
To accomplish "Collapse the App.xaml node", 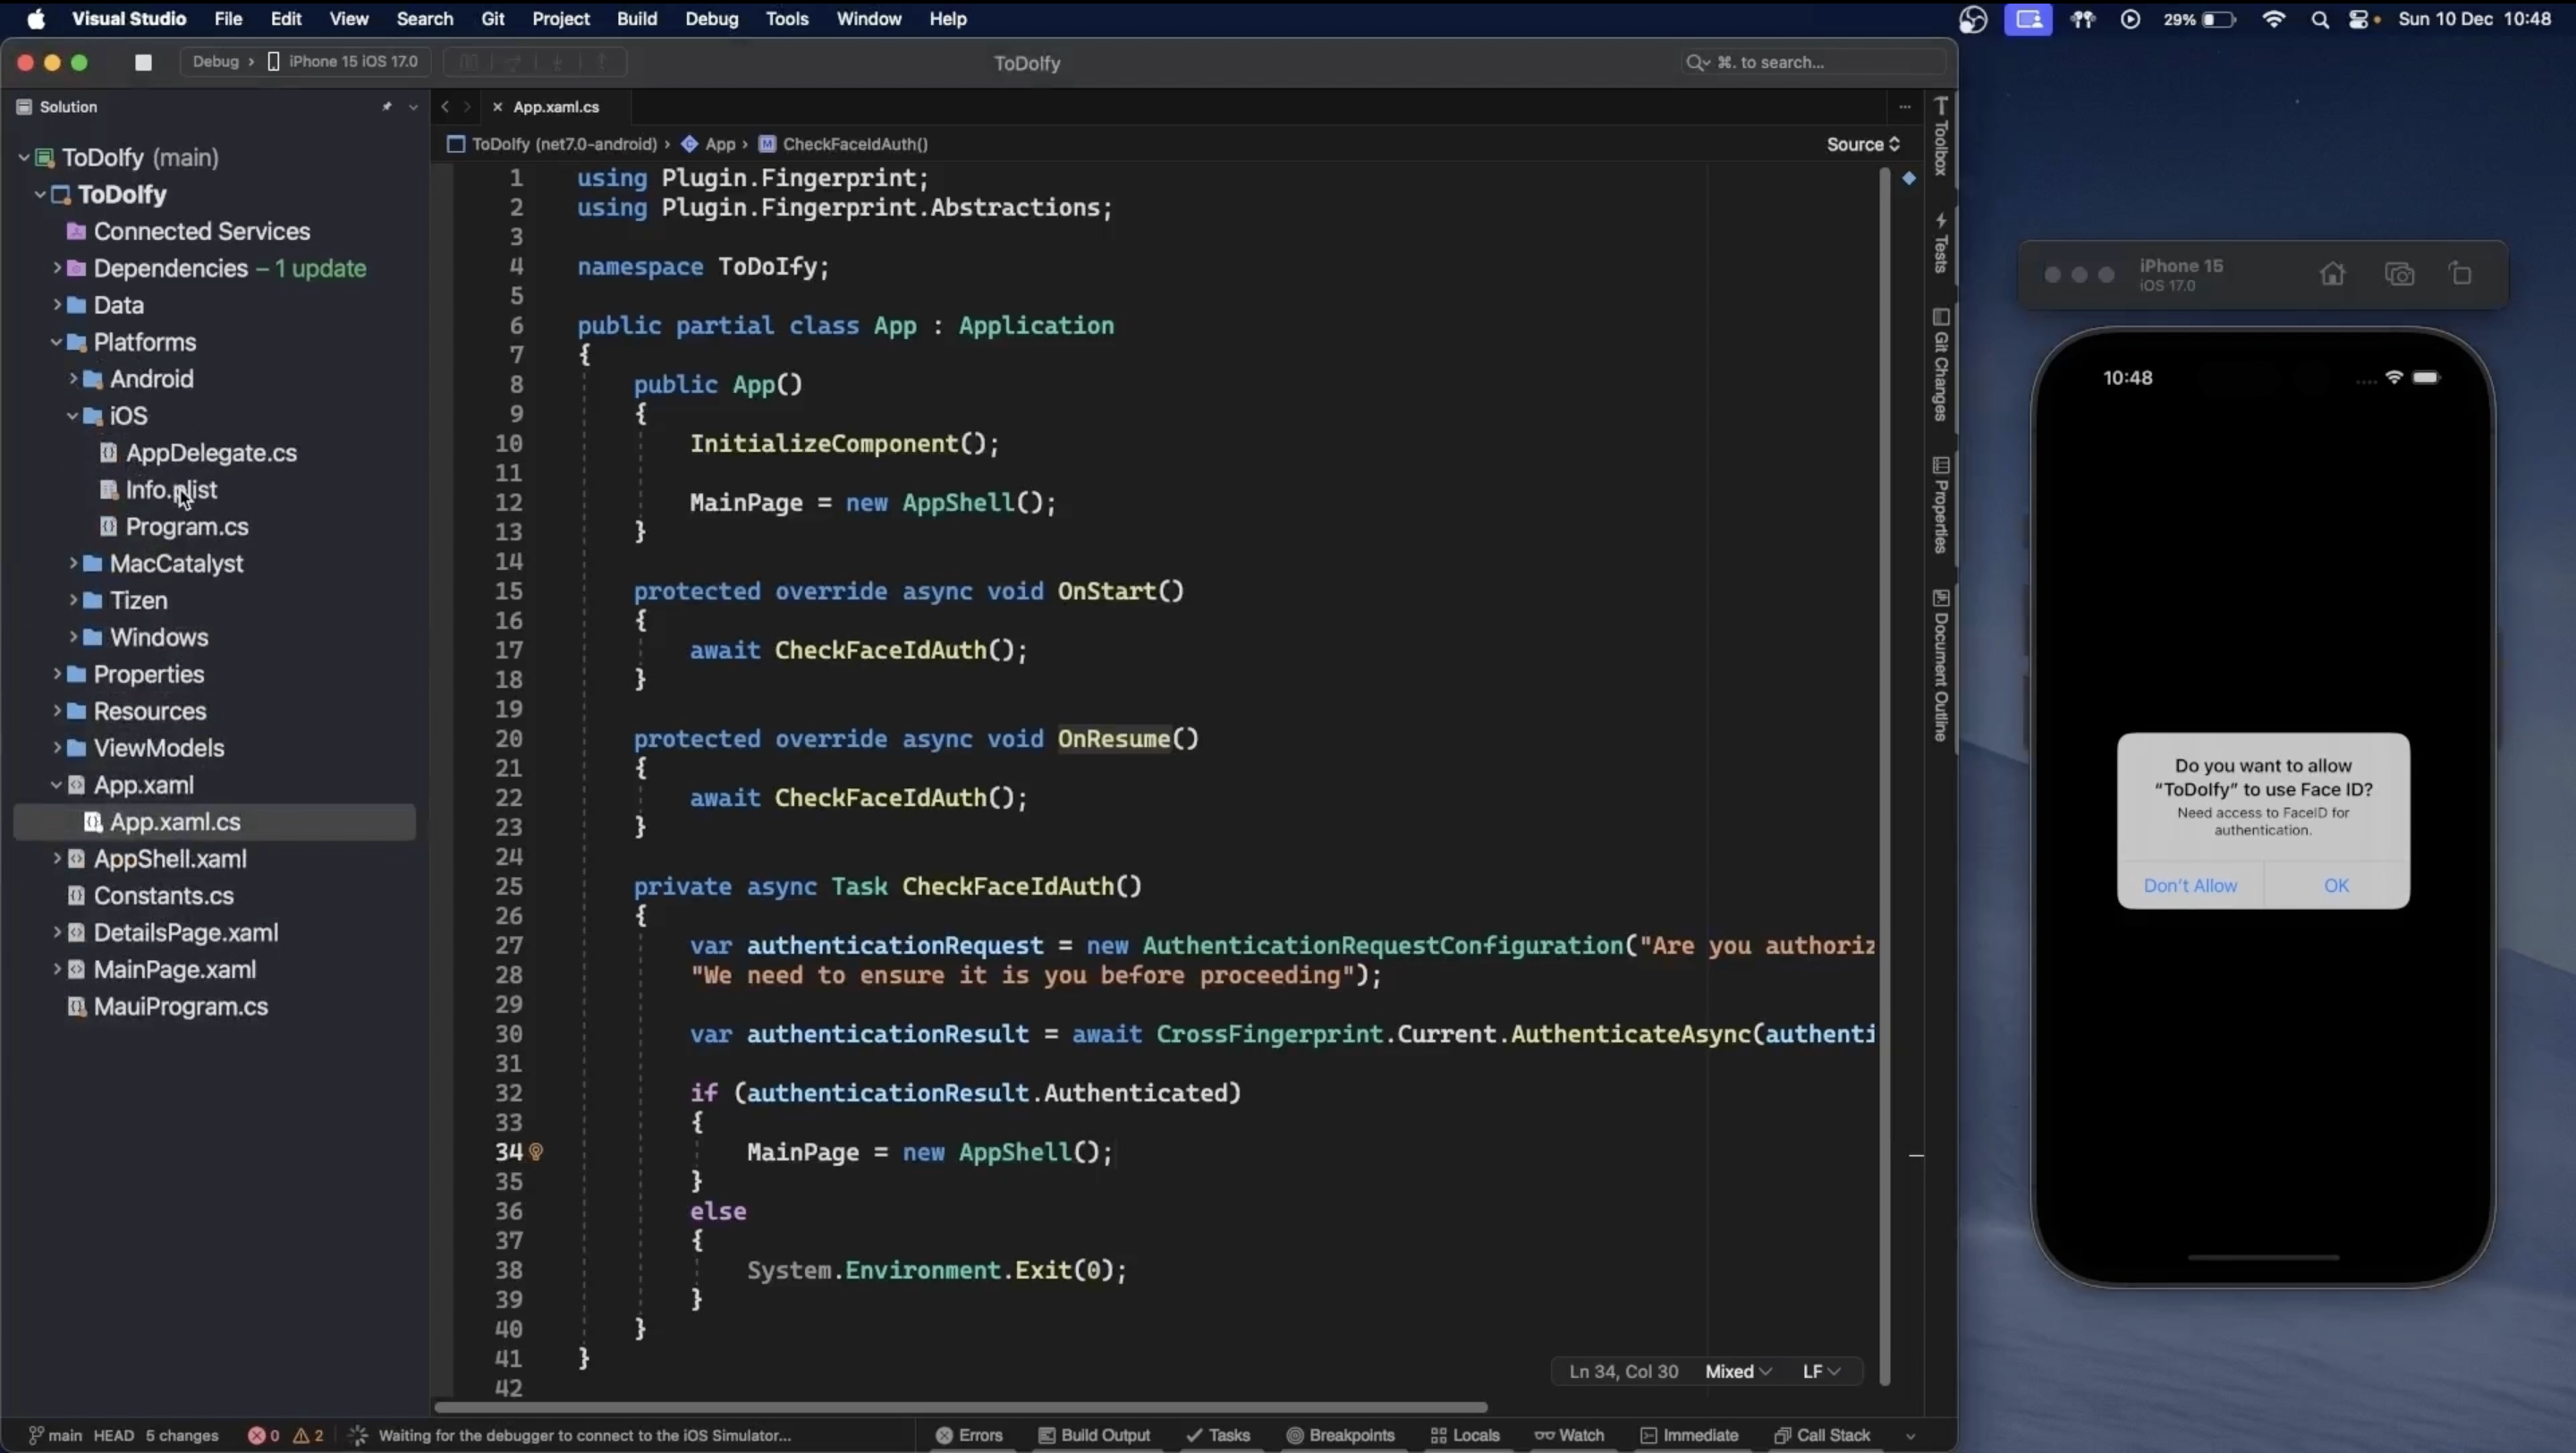I will 57,785.
